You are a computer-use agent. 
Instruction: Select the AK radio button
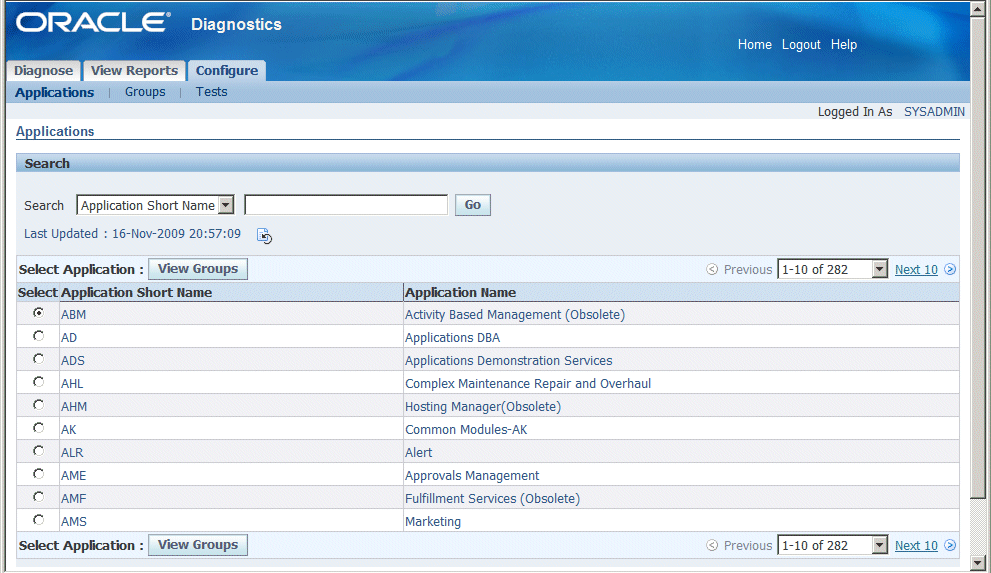[39, 428]
